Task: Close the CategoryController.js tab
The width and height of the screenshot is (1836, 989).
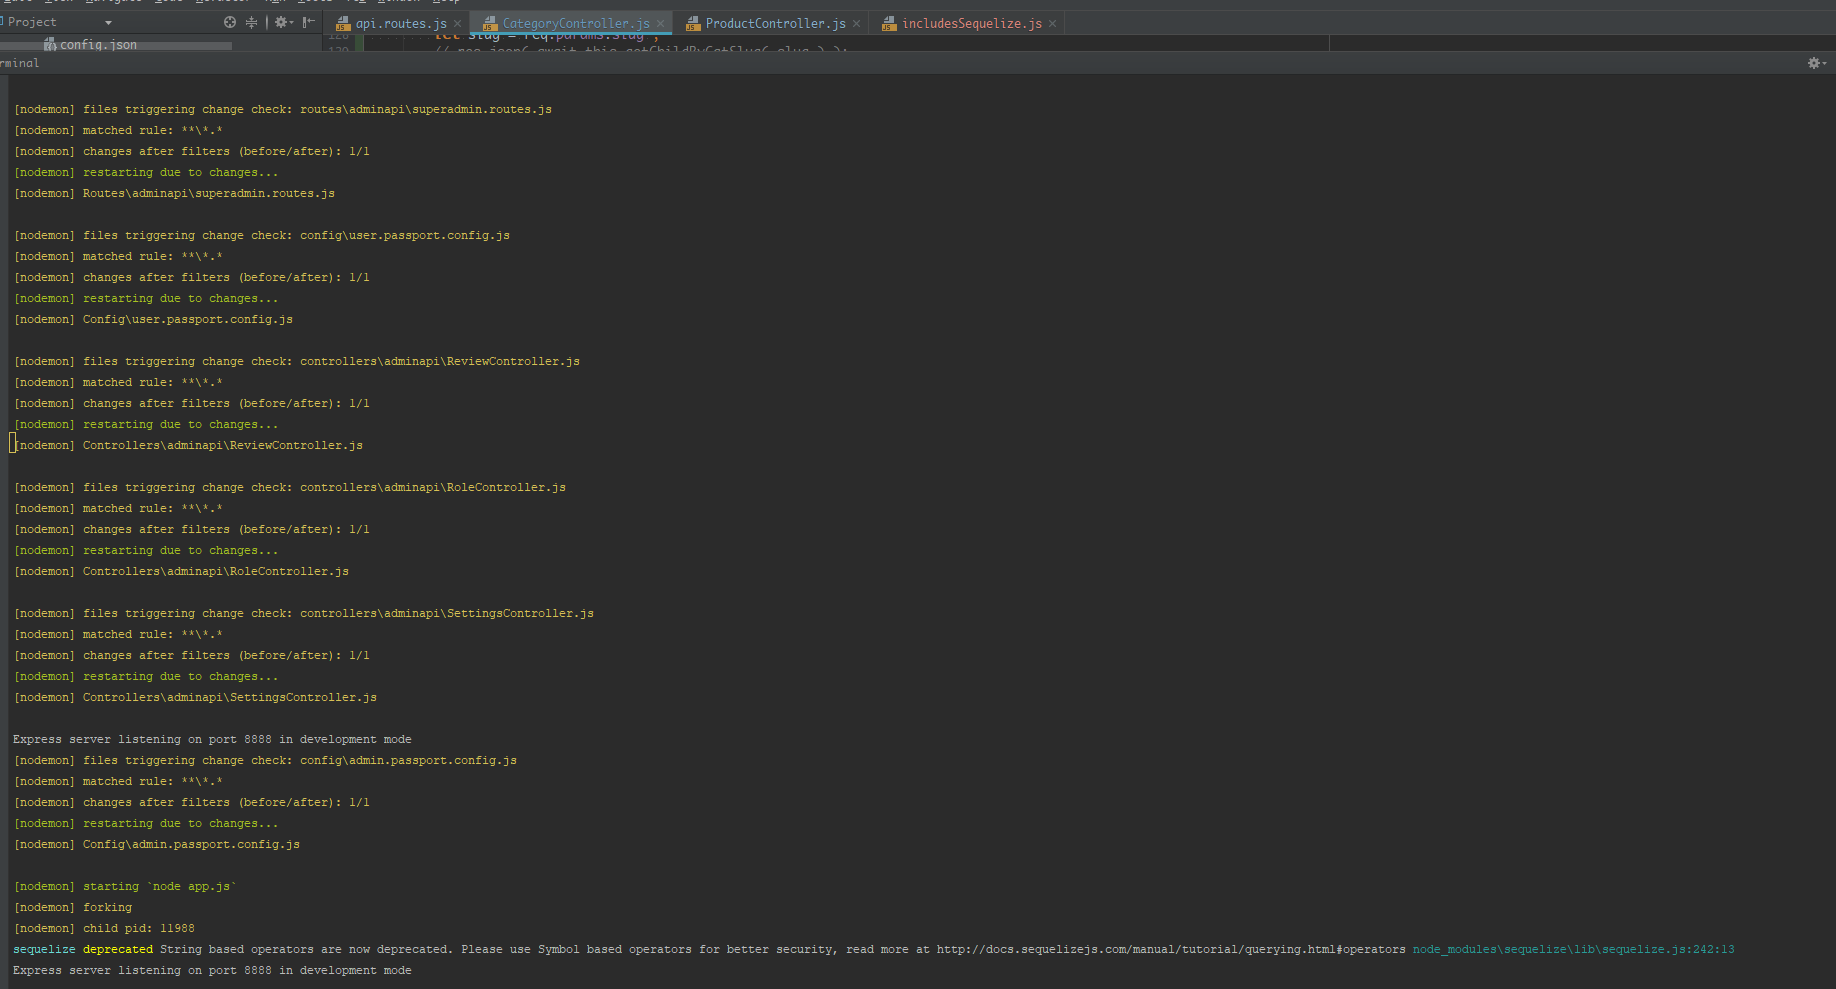Action: pyautogui.click(x=660, y=22)
